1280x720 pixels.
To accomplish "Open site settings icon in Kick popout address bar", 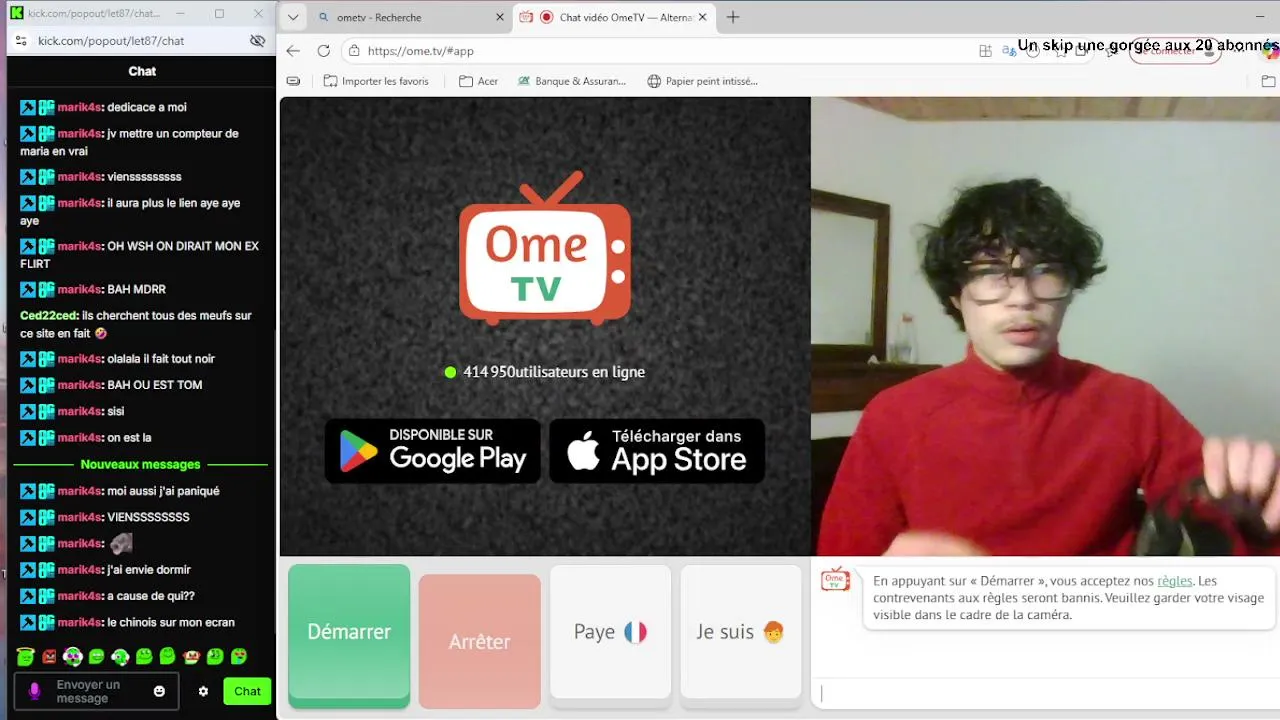I will [21, 41].
